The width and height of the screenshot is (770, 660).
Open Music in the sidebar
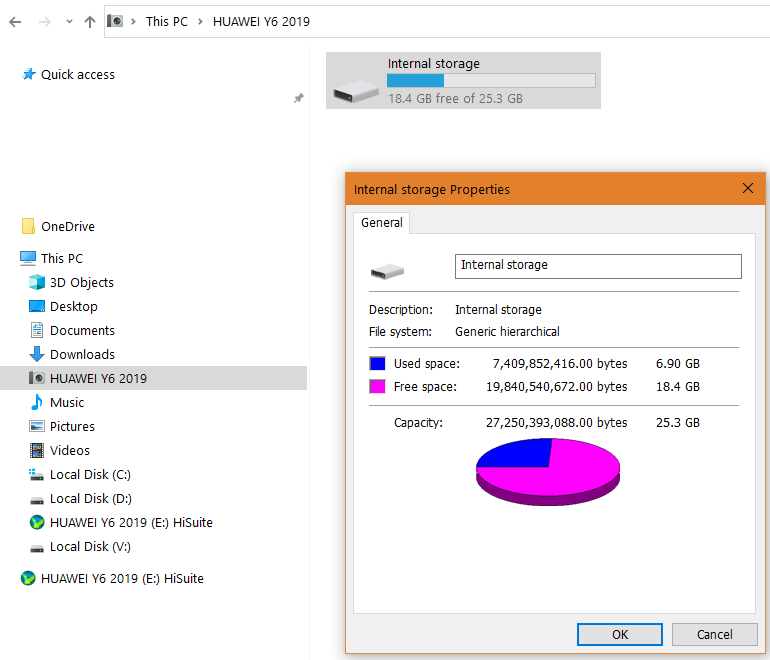[67, 403]
